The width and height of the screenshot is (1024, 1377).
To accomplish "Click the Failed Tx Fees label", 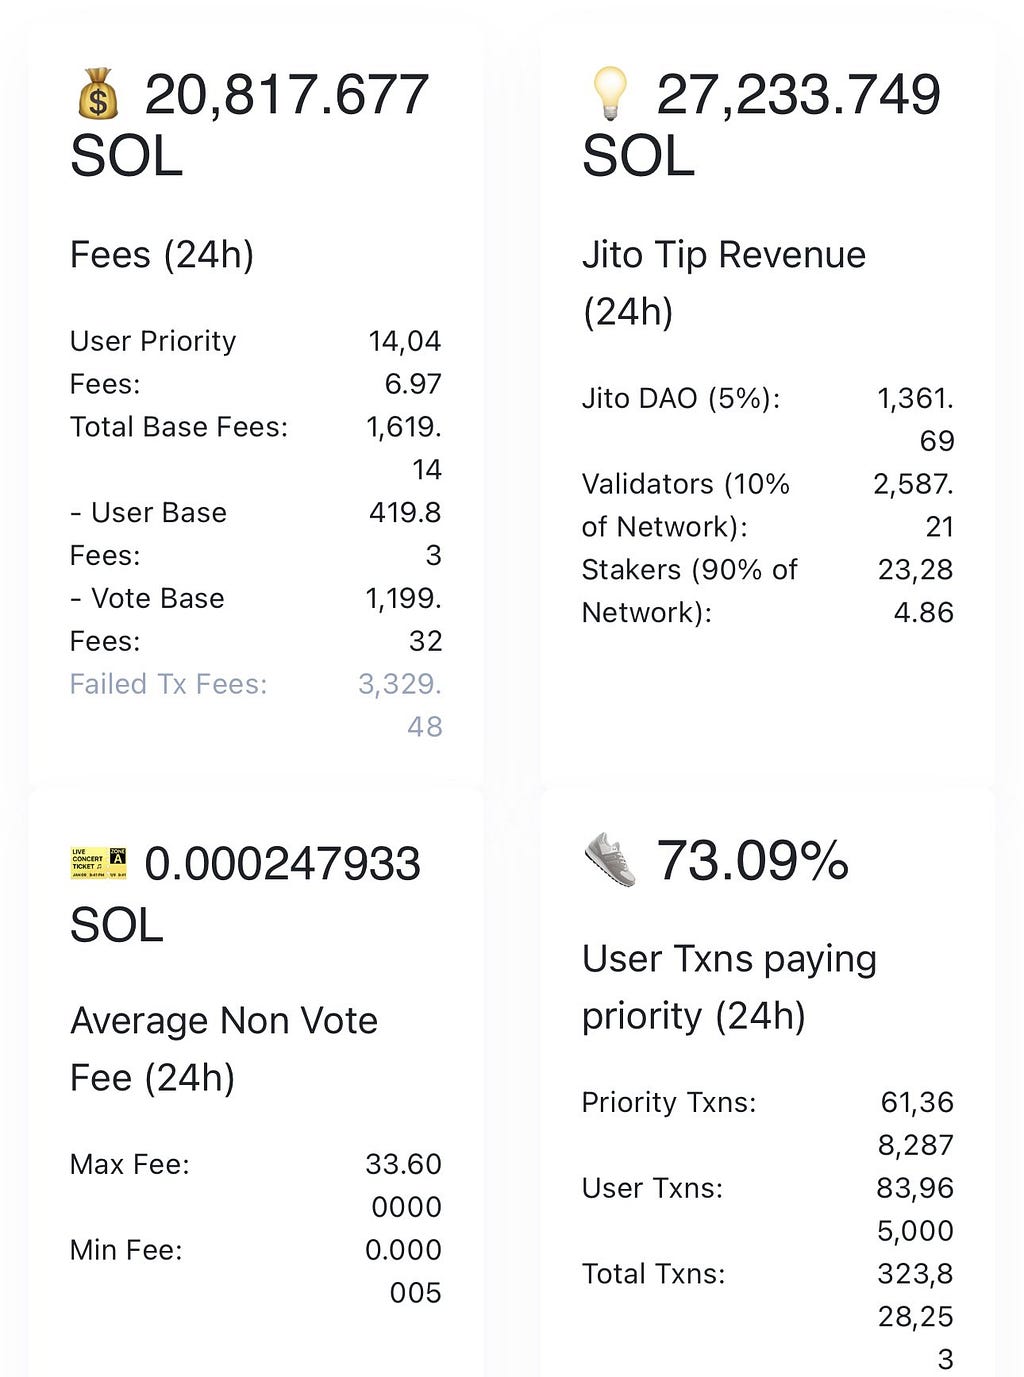I will (169, 684).
